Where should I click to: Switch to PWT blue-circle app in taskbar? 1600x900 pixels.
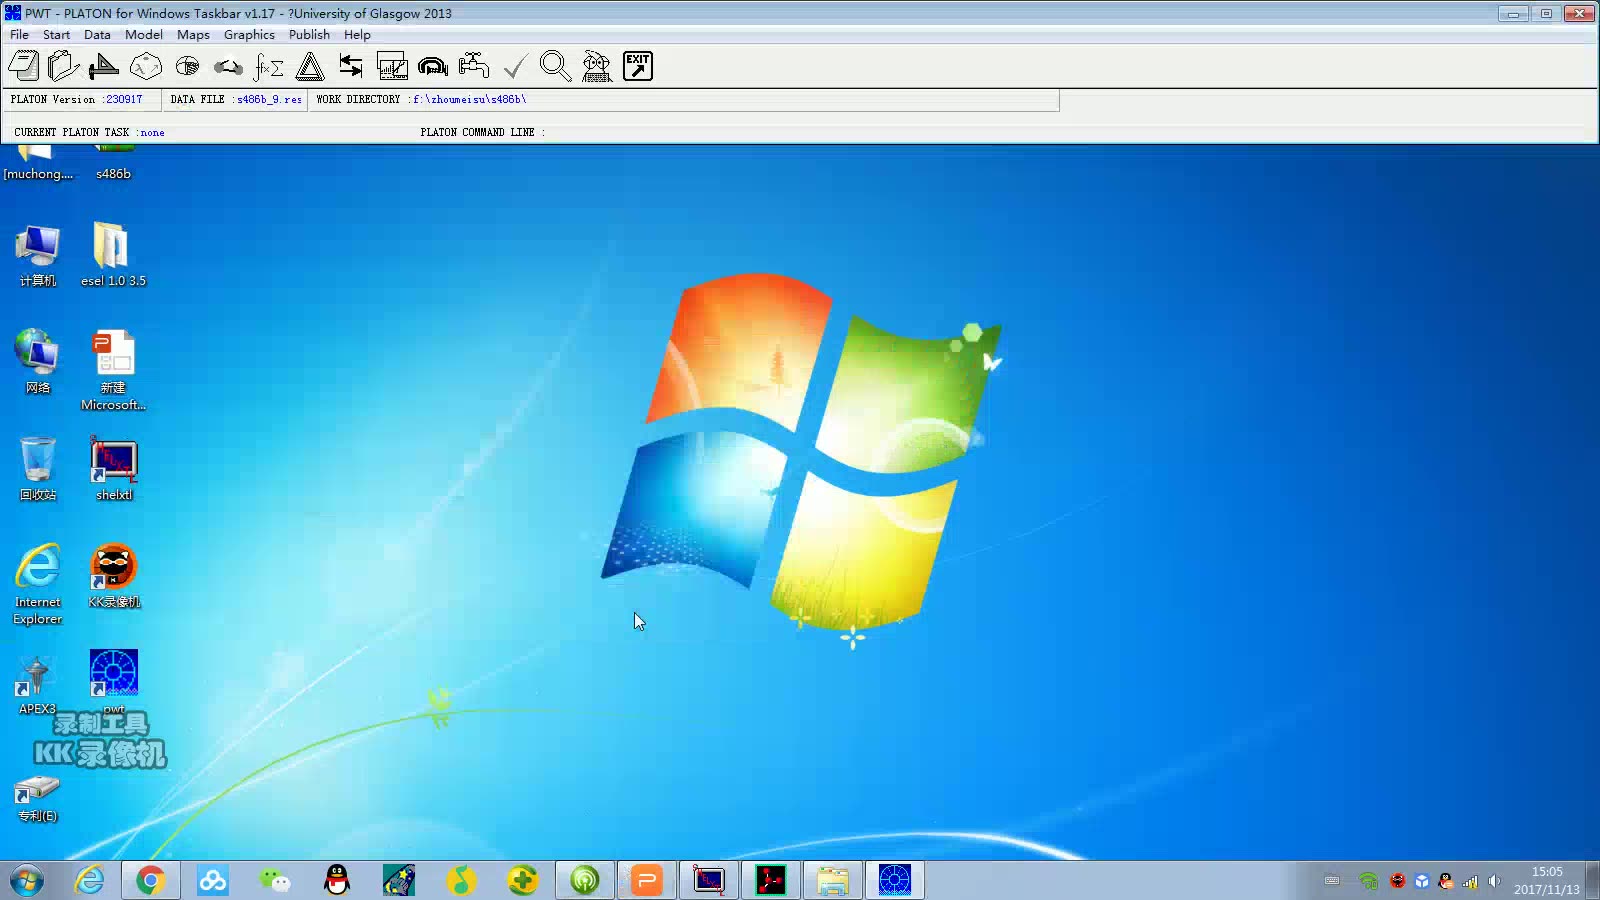click(x=895, y=880)
